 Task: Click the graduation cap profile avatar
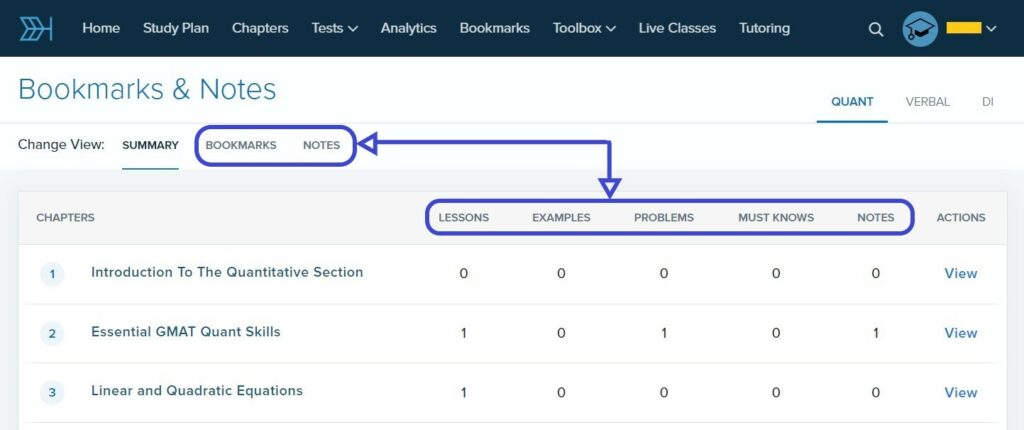[920, 29]
